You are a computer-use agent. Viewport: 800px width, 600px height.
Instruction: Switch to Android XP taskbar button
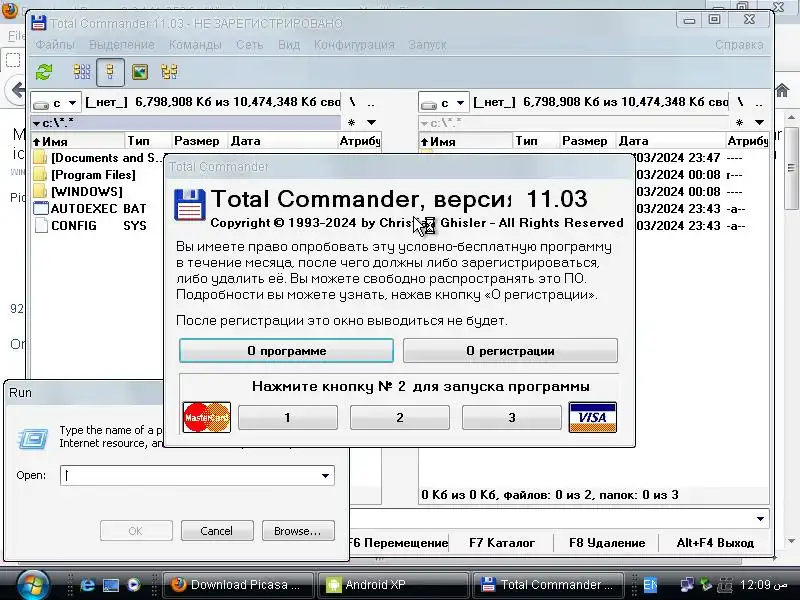(x=393, y=585)
